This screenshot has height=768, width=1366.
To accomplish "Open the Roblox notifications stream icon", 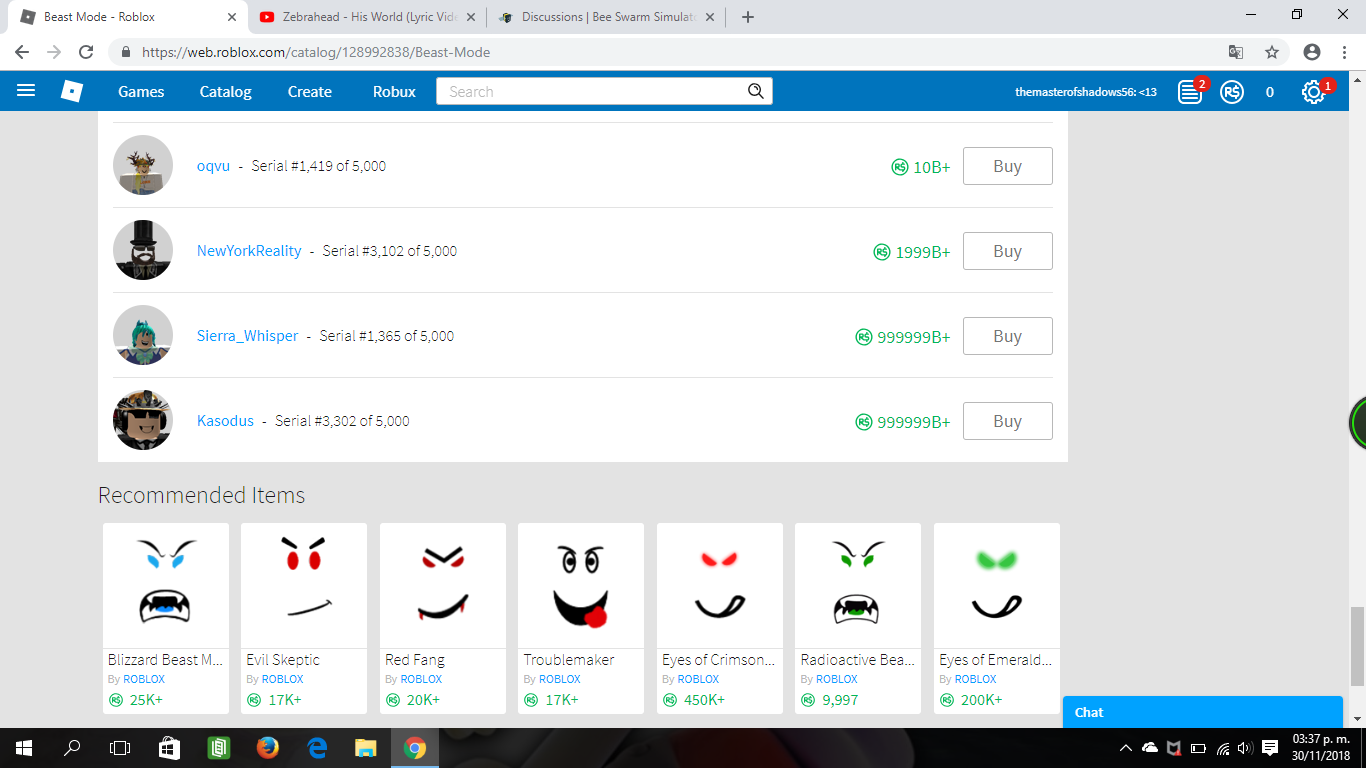I will click(x=1190, y=92).
